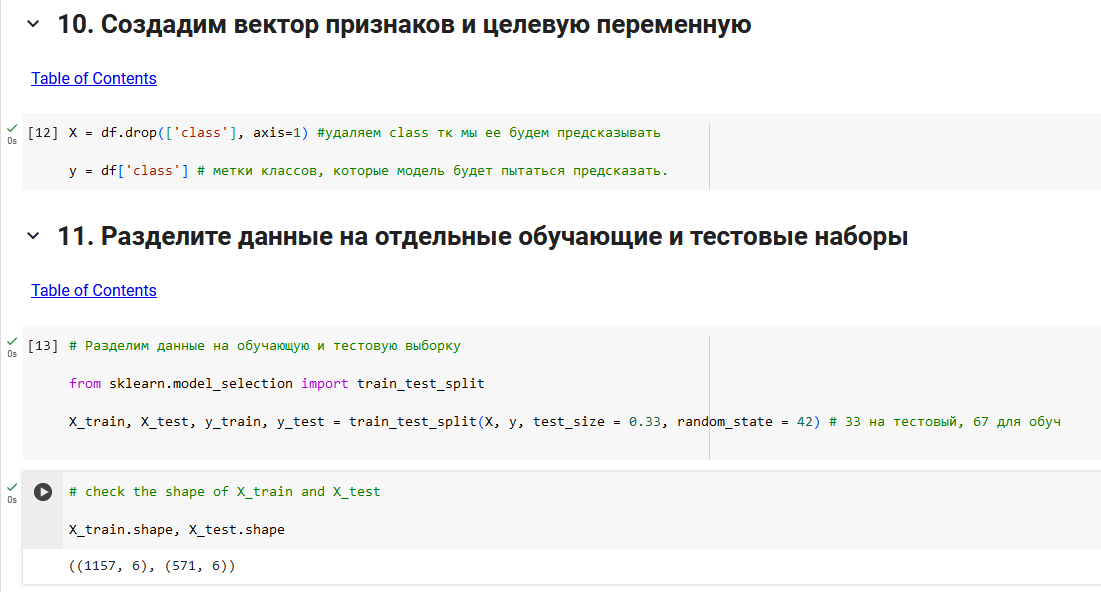
Task: Click the heading '10. Создадим вектор признаков'
Action: point(404,25)
